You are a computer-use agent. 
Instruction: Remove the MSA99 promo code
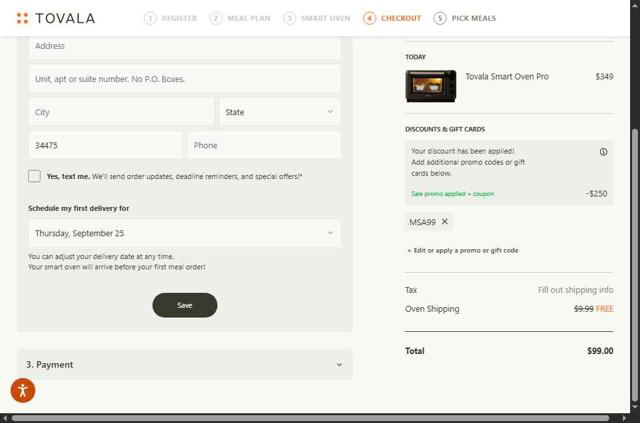point(445,221)
